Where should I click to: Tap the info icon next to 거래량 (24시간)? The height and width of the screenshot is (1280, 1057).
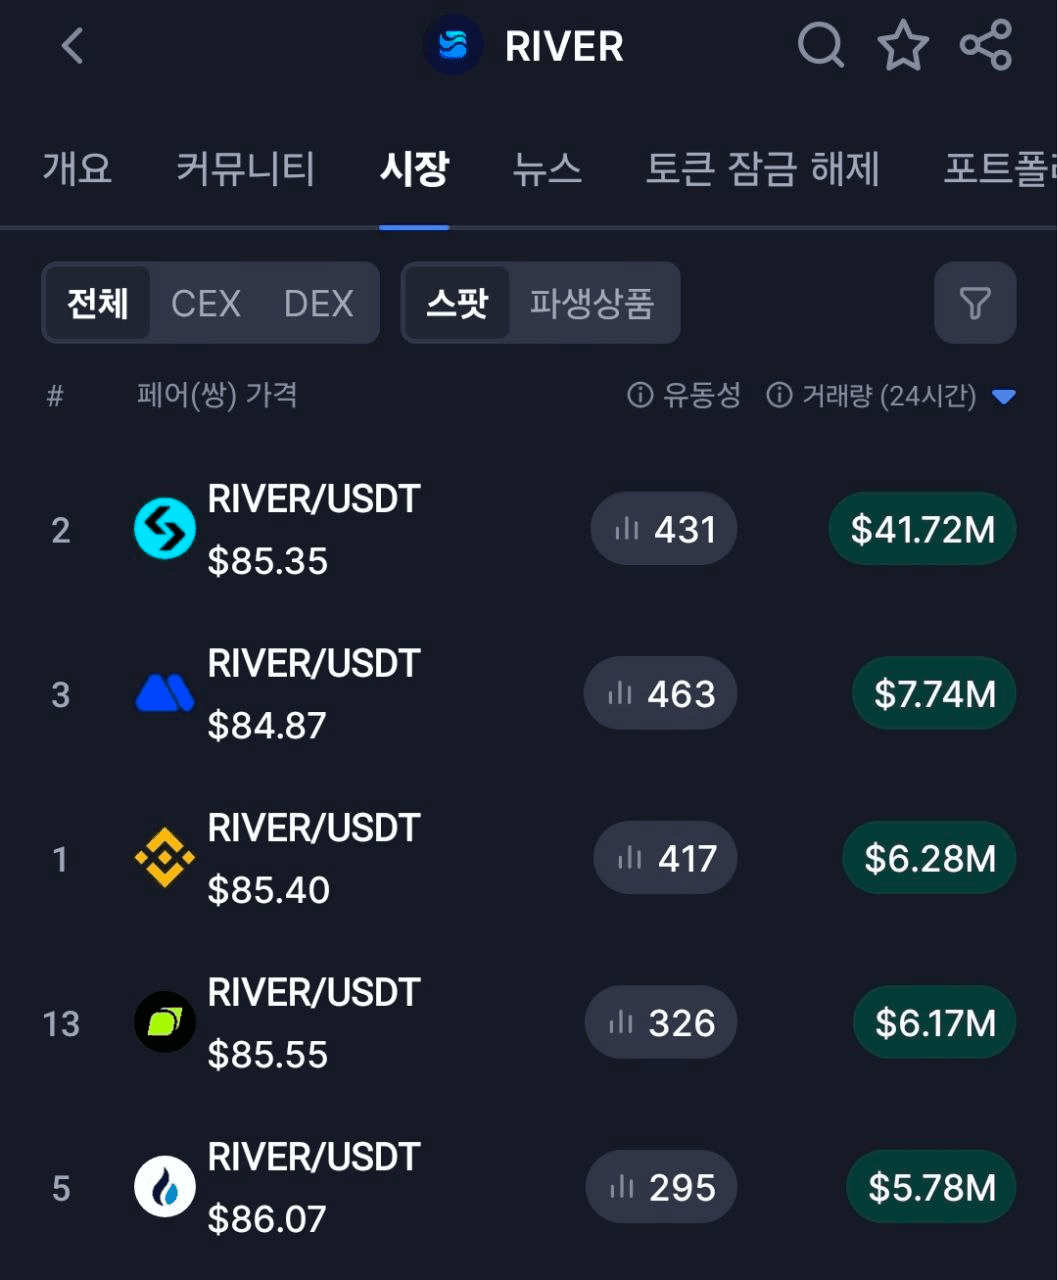click(779, 396)
